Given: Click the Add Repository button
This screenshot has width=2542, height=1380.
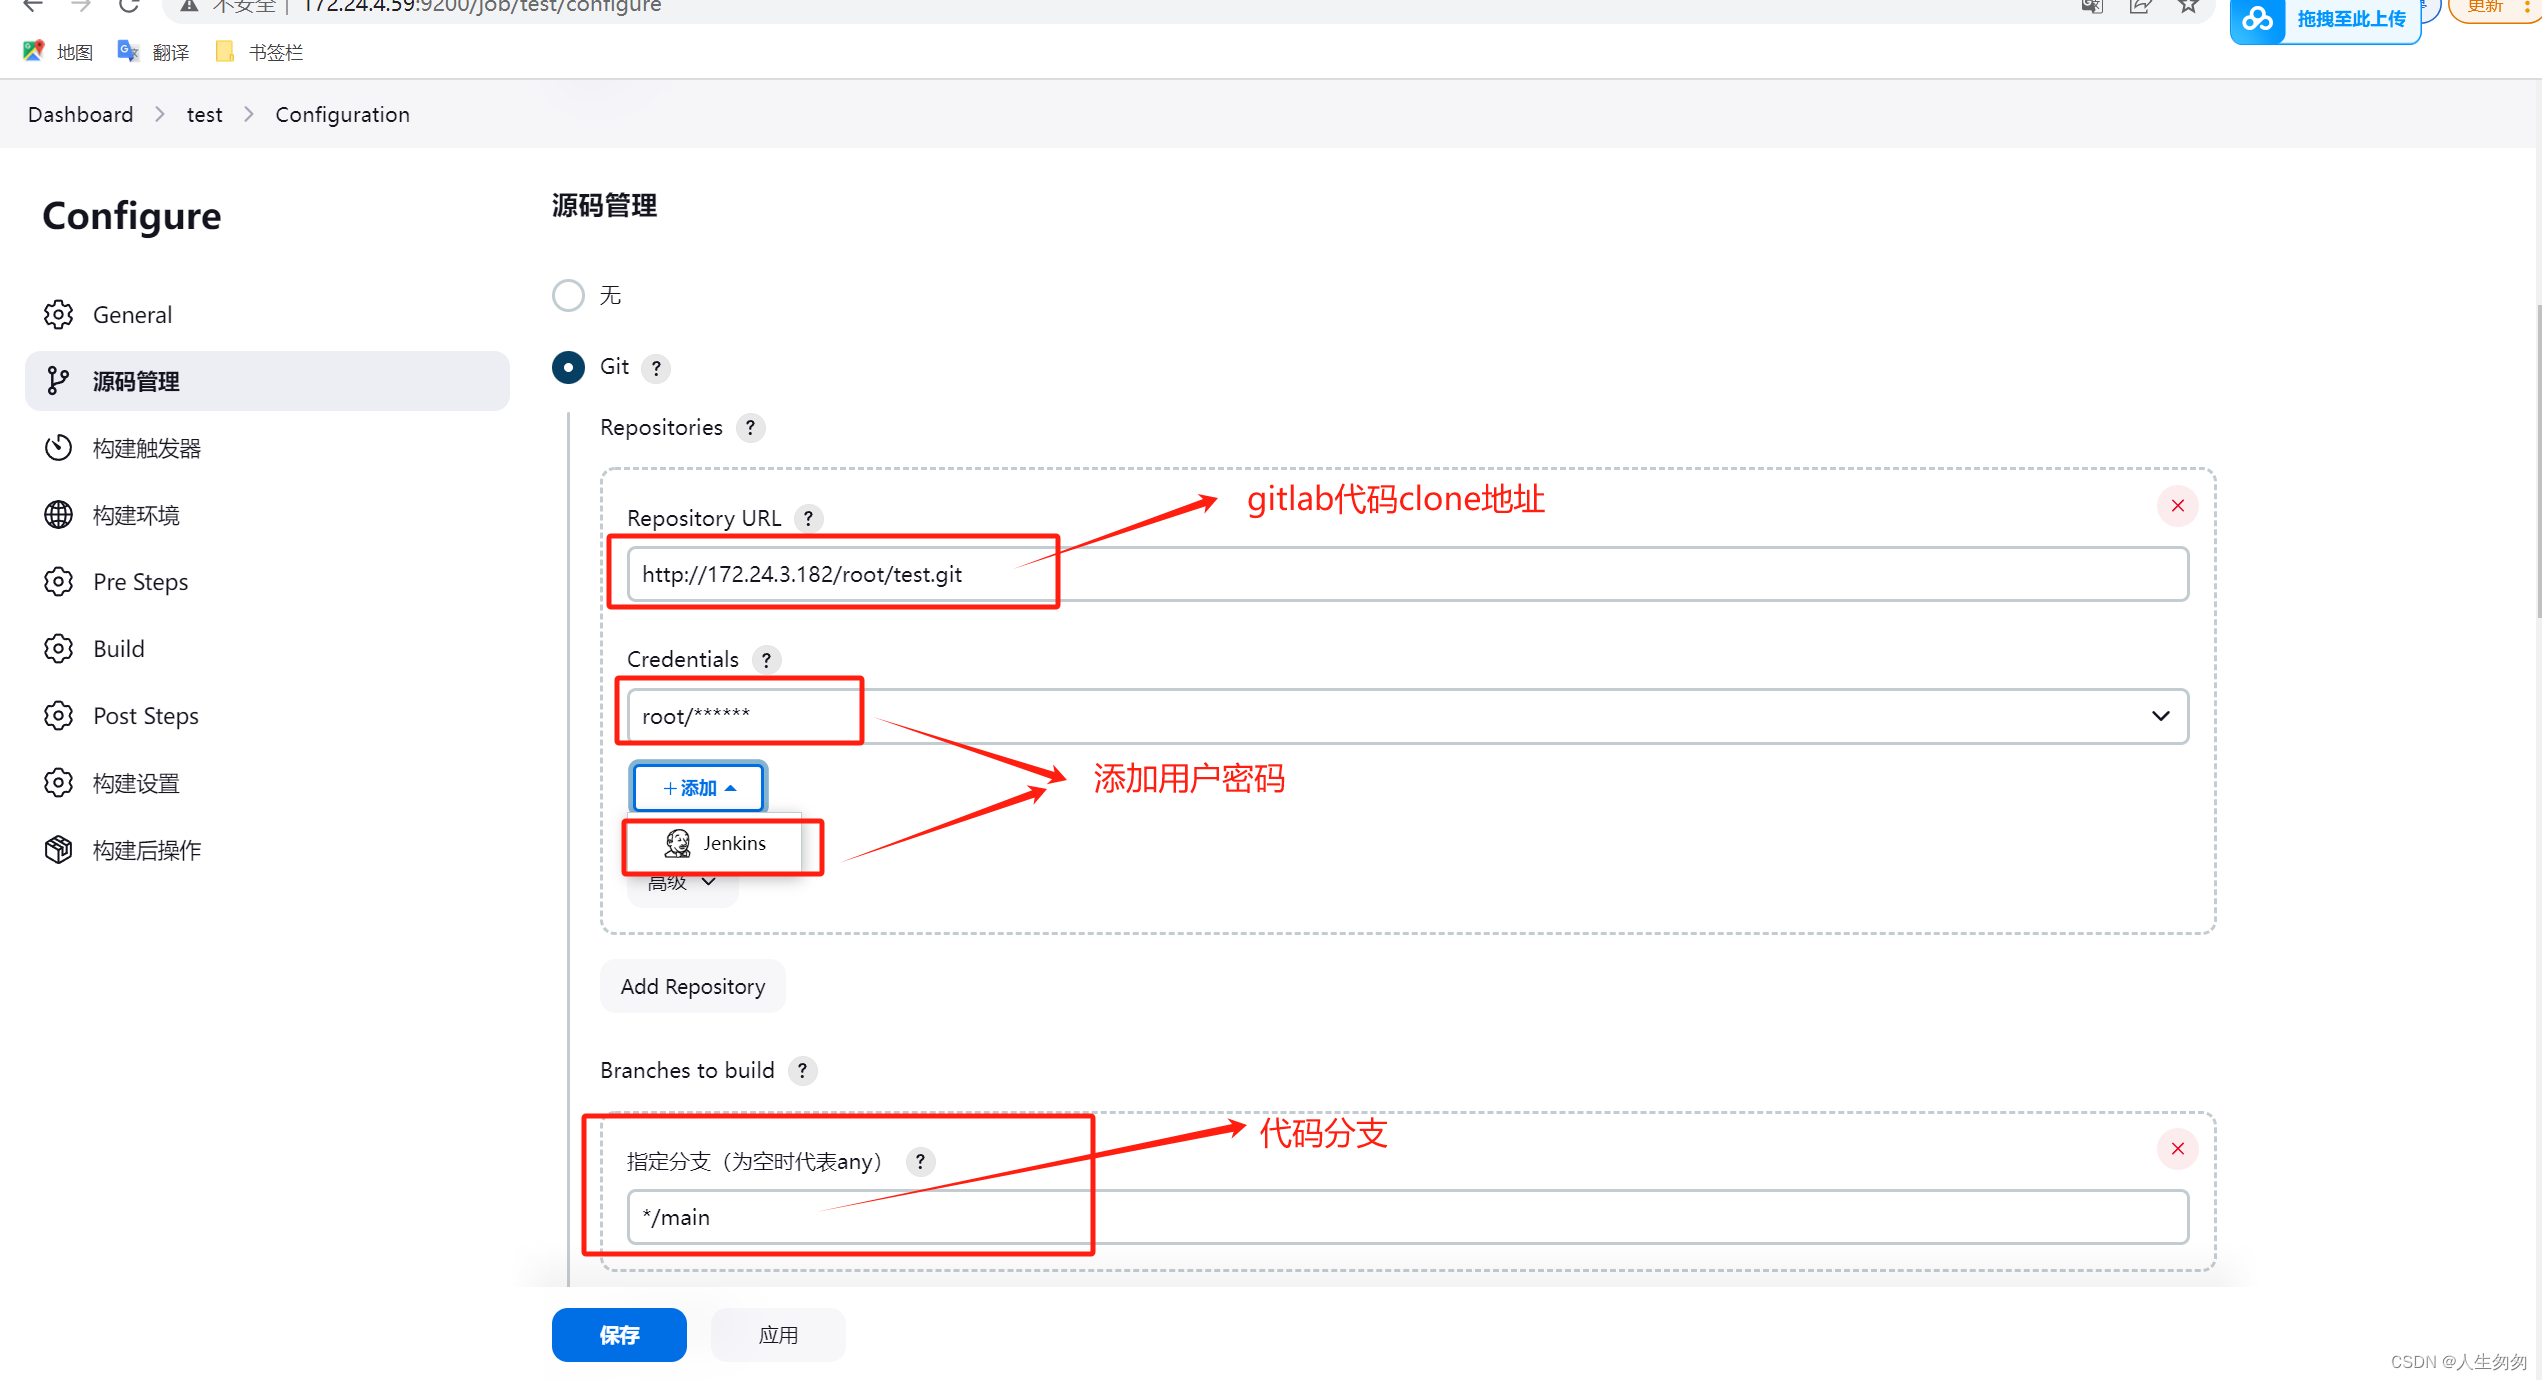Looking at the screenshot, I should [x=692, y=986].
